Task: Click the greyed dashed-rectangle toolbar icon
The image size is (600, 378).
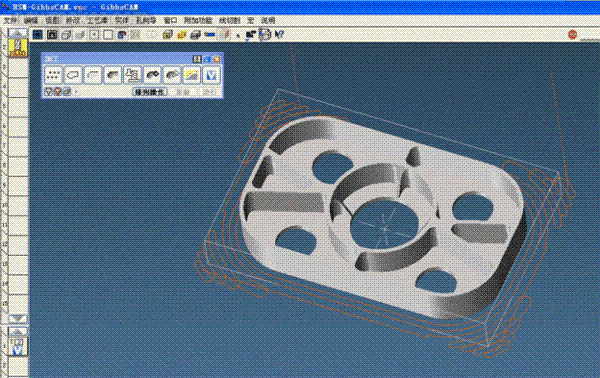Action: [152, 35]
